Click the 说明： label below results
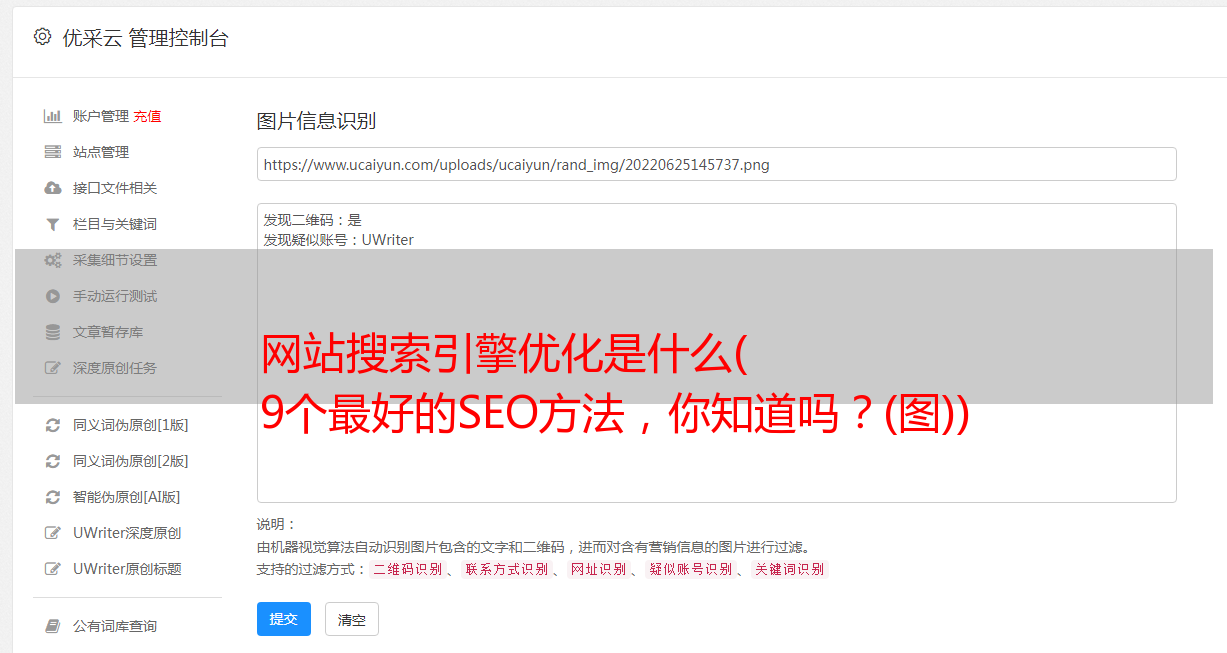The width and height of the screenshot is (1227, 653). coord(277,524)
